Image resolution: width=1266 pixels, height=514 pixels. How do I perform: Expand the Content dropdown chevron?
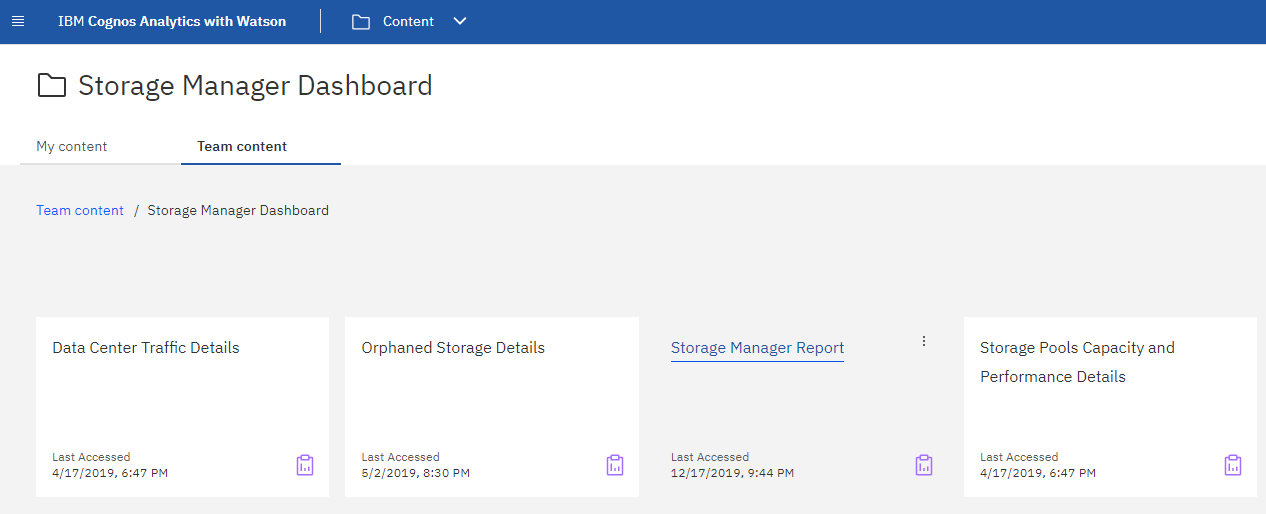click(460, 21)
